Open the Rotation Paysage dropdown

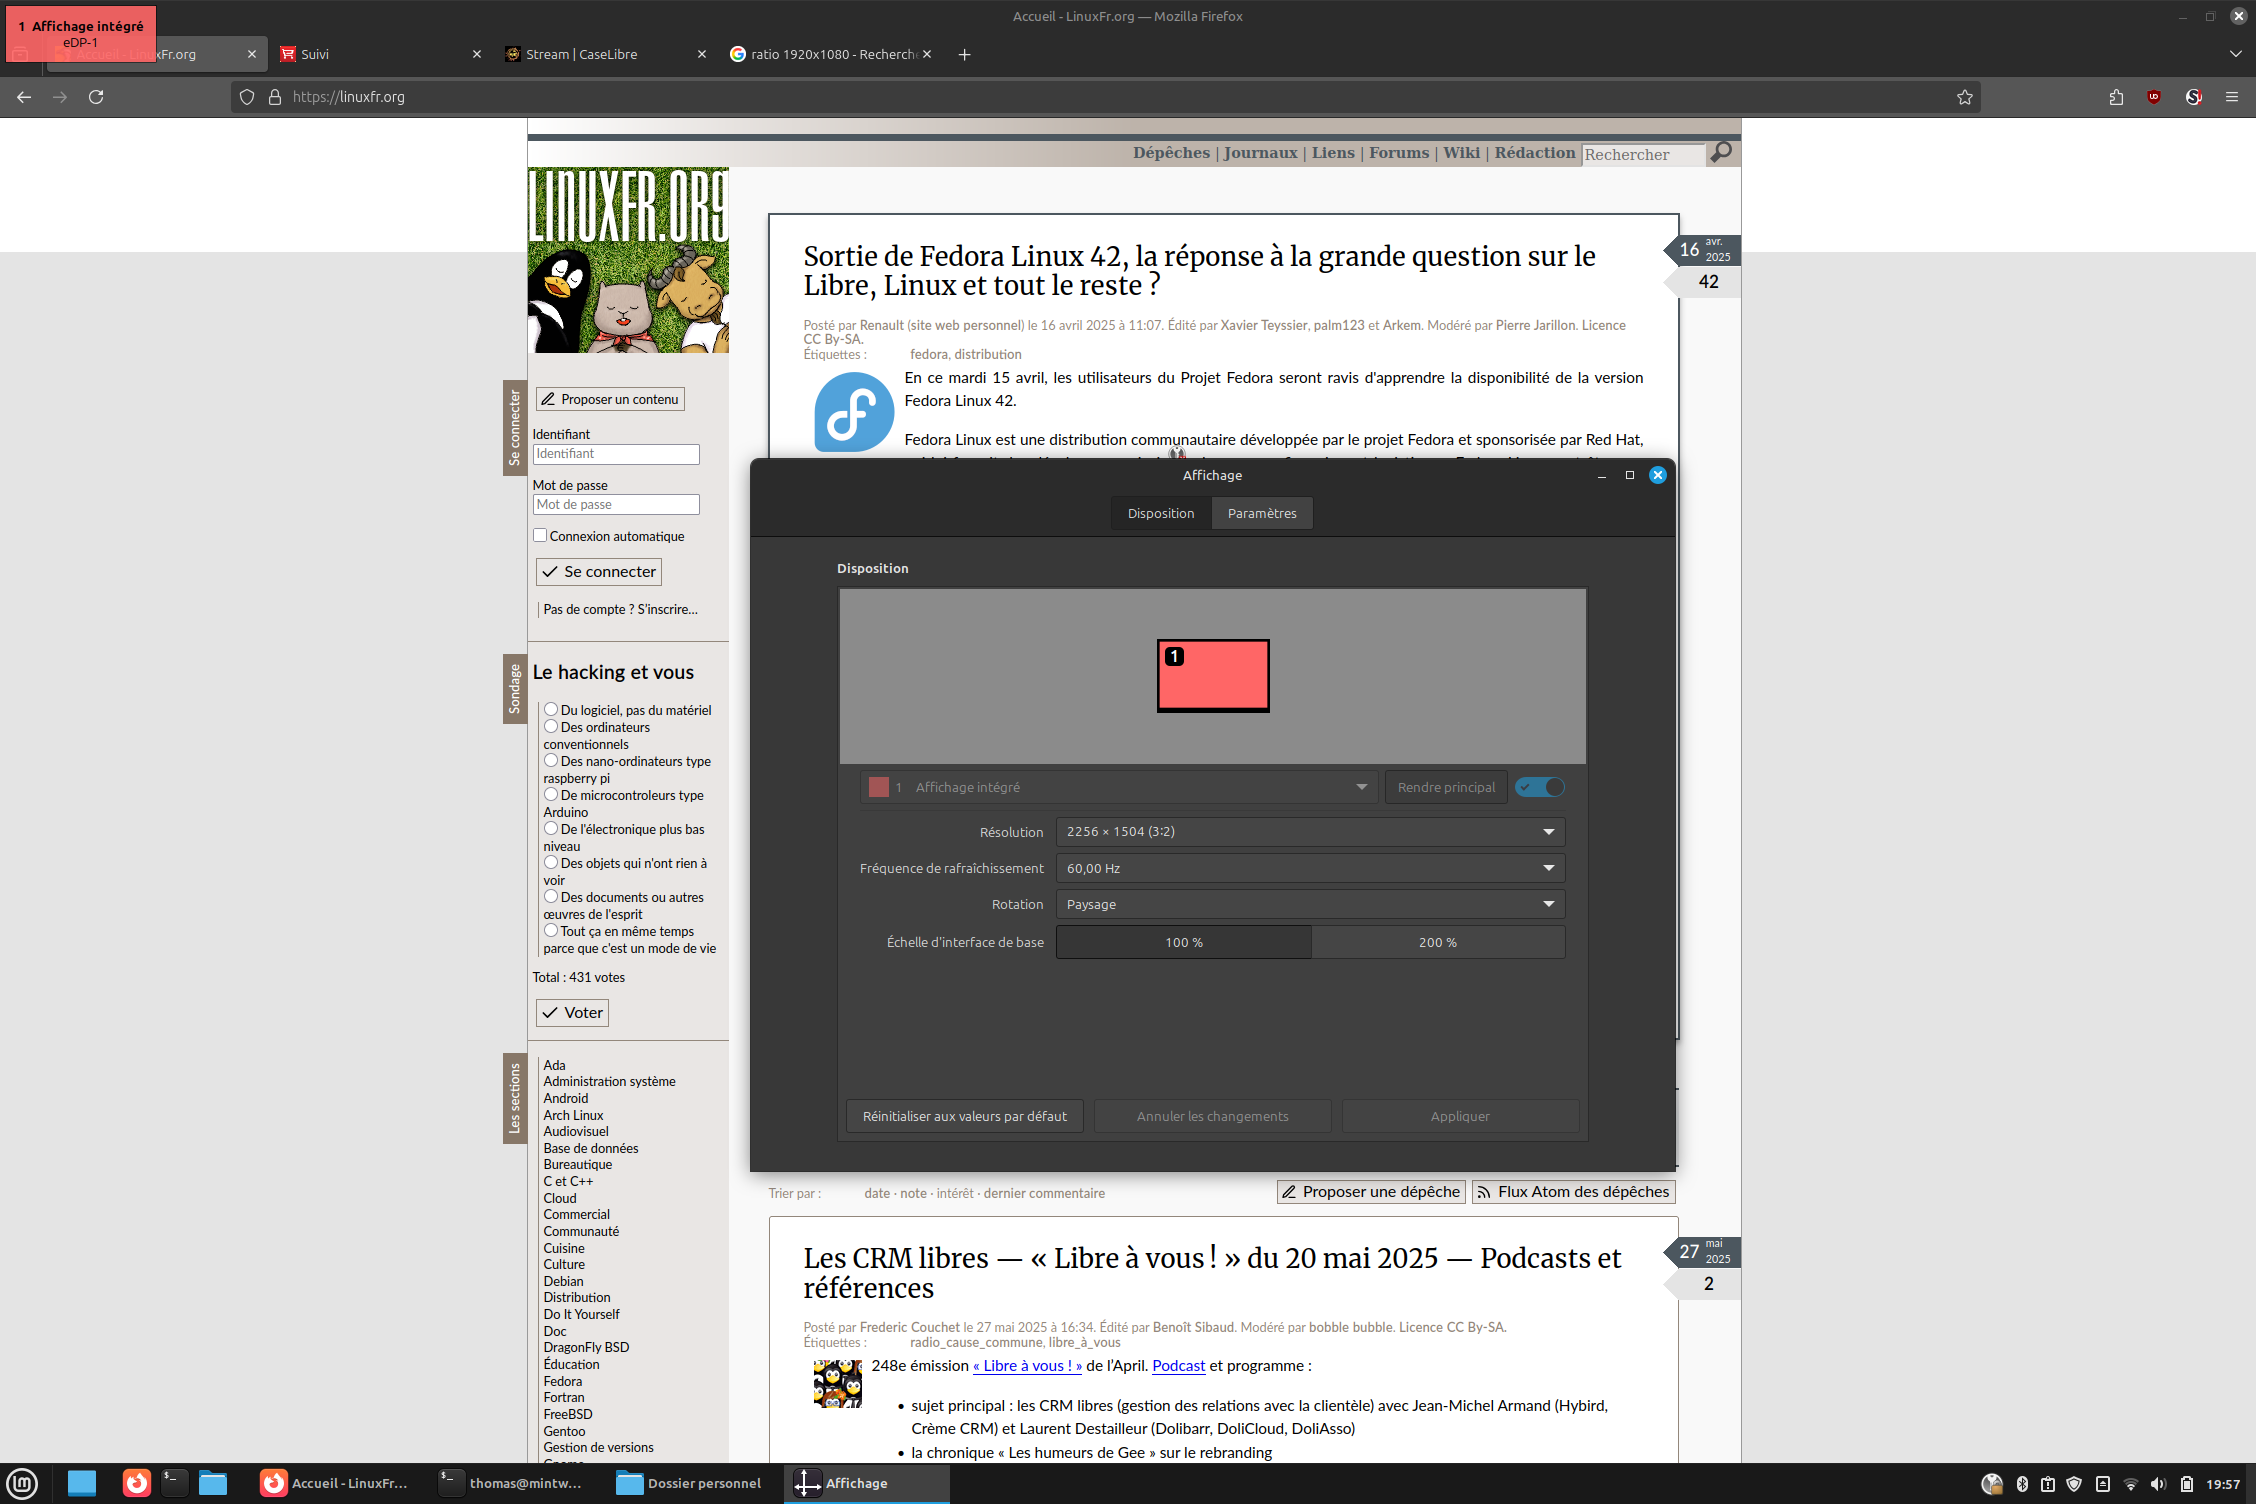(1310, 904)
